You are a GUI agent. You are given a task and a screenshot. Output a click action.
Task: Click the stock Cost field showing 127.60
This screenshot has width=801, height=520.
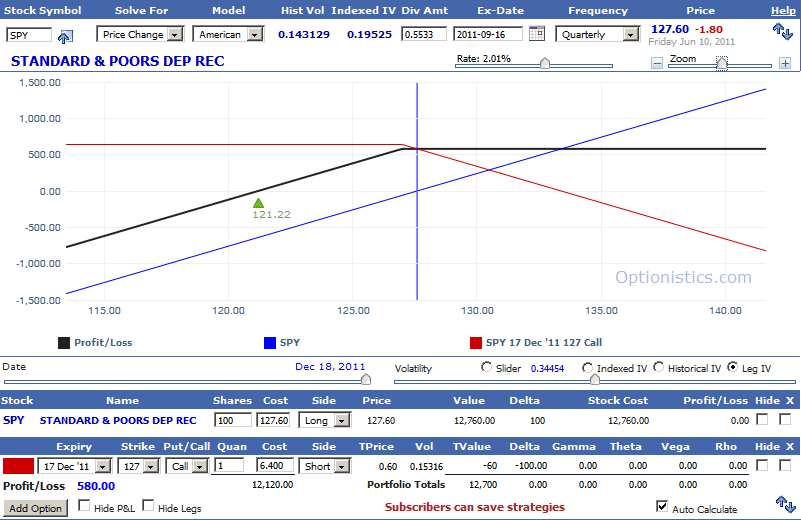(273, 420)
